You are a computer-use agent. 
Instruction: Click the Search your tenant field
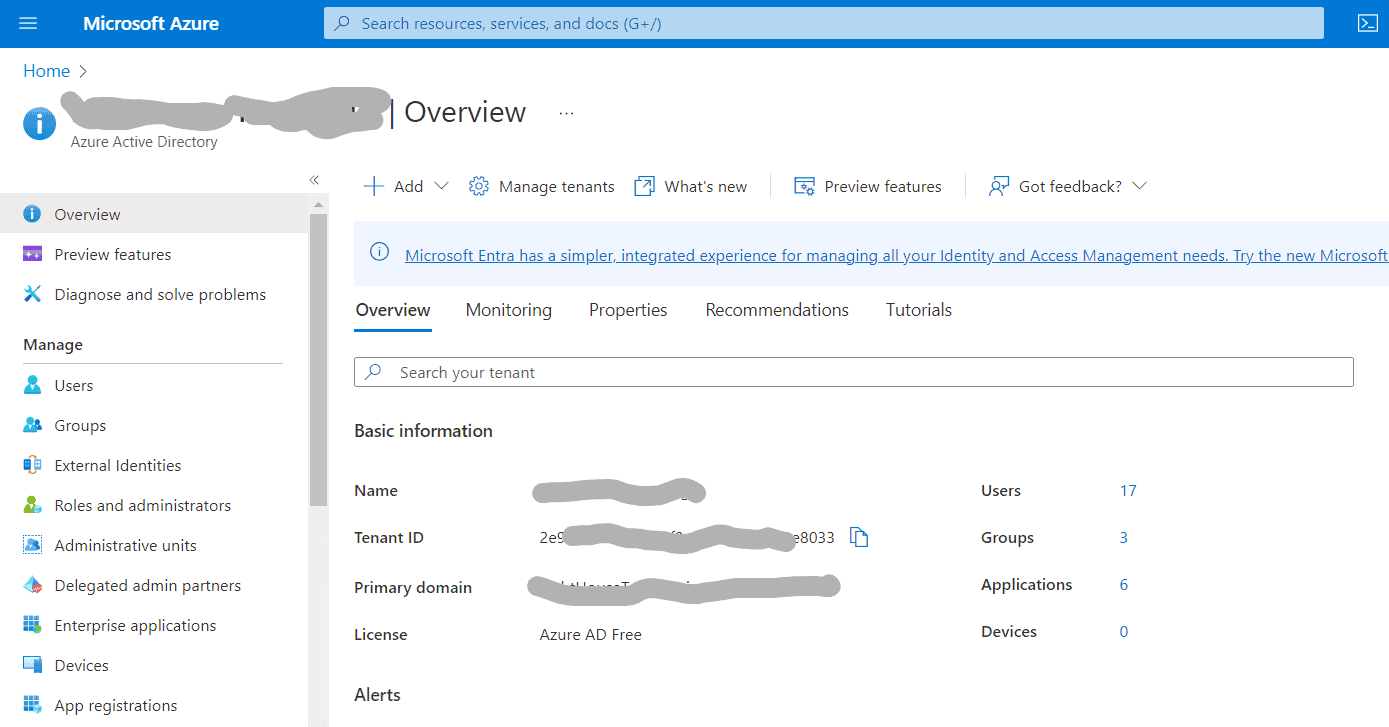tap(853, 372)
